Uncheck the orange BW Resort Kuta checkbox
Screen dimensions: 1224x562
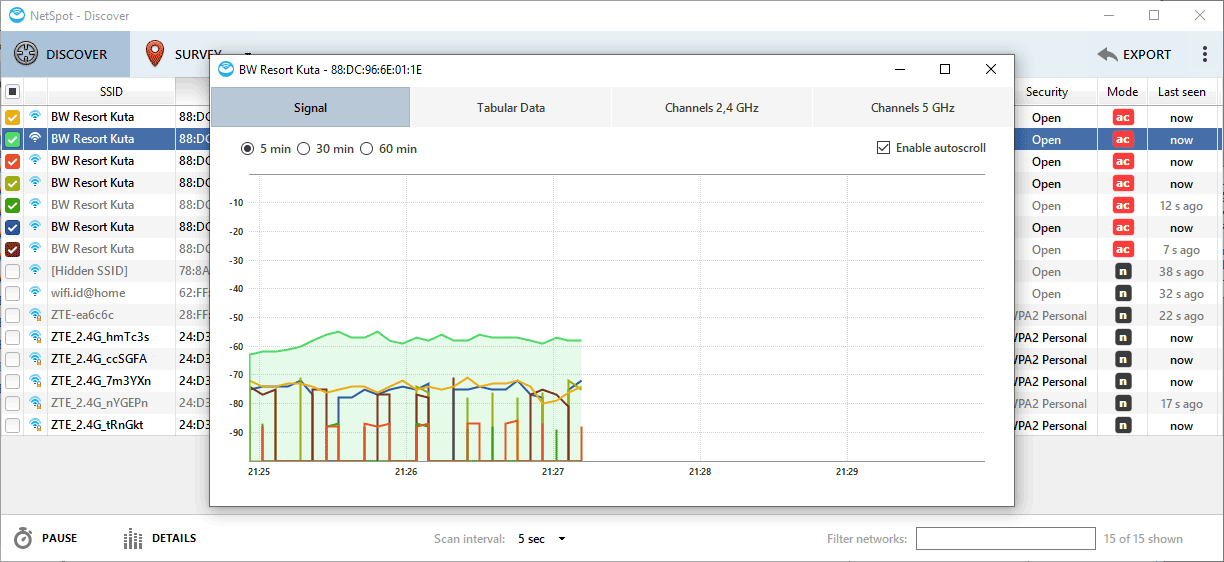coord(12,117)
